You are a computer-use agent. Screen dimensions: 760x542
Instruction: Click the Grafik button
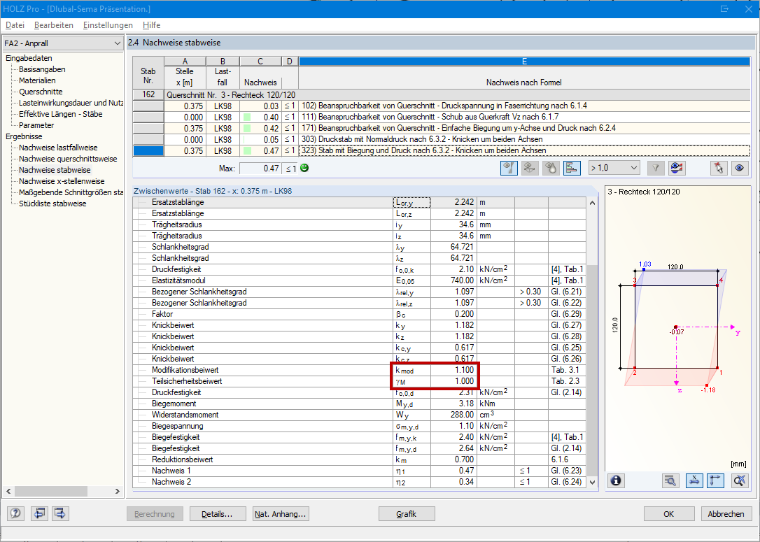coord(406,514)
